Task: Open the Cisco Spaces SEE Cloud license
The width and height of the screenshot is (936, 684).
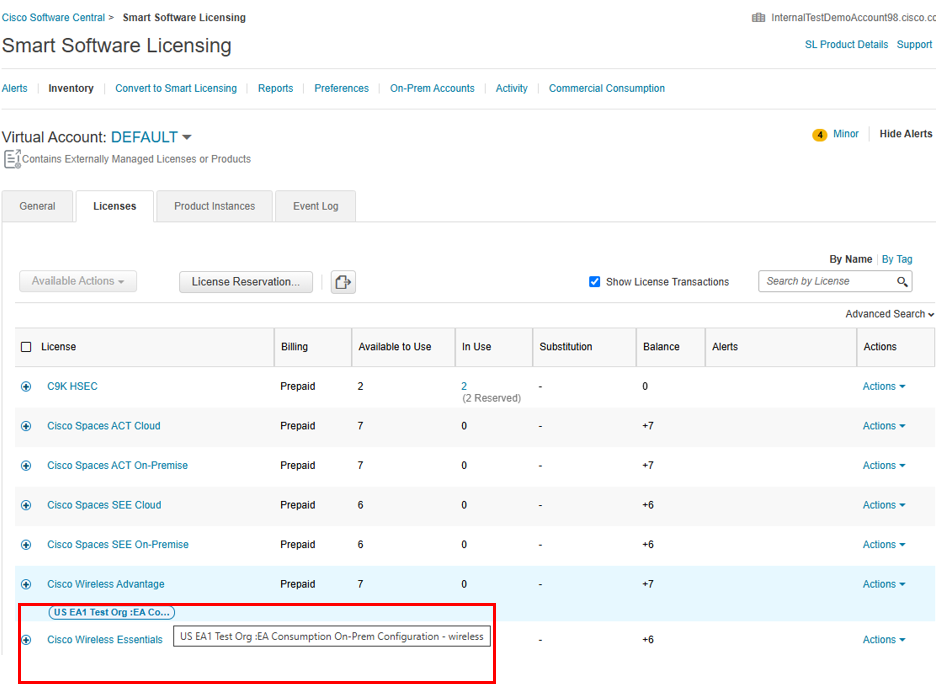Action: tap(104, 505)
